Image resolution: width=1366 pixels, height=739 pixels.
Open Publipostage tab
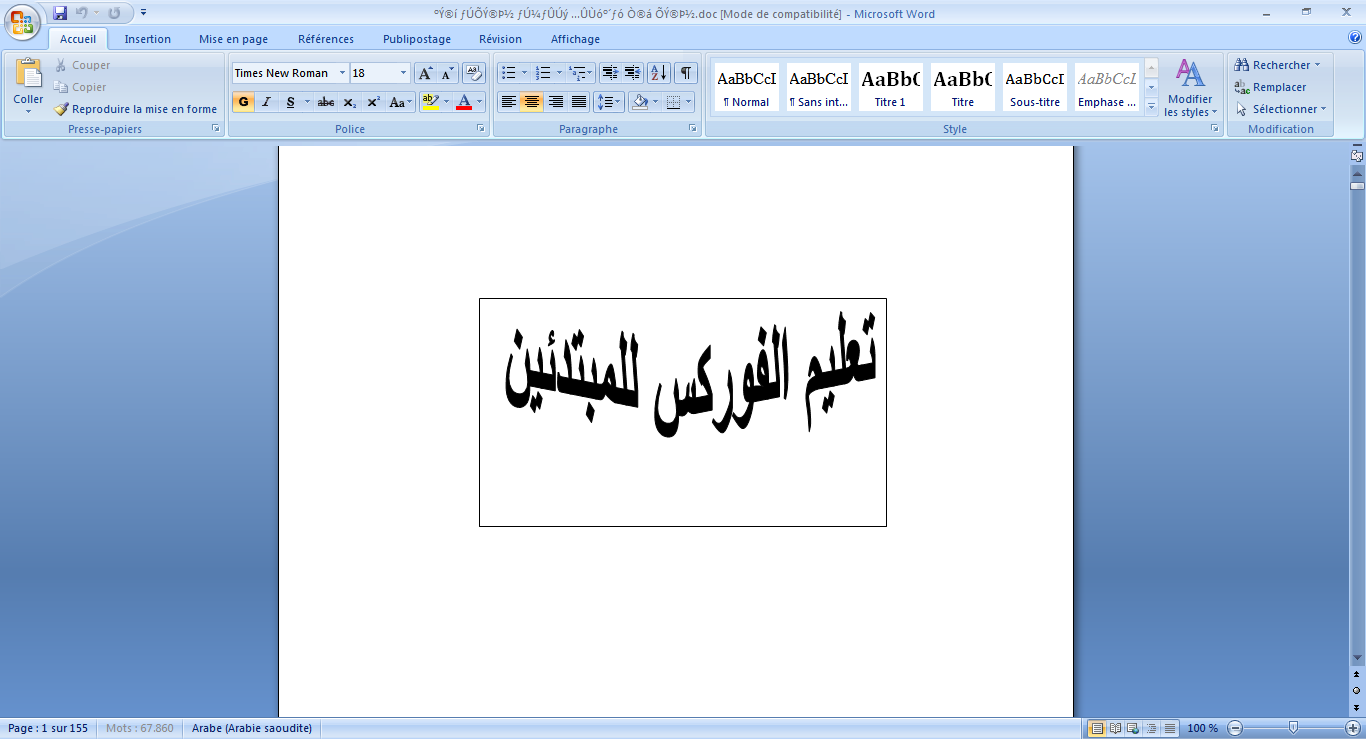pyautogui.click(x=417, y=39)
